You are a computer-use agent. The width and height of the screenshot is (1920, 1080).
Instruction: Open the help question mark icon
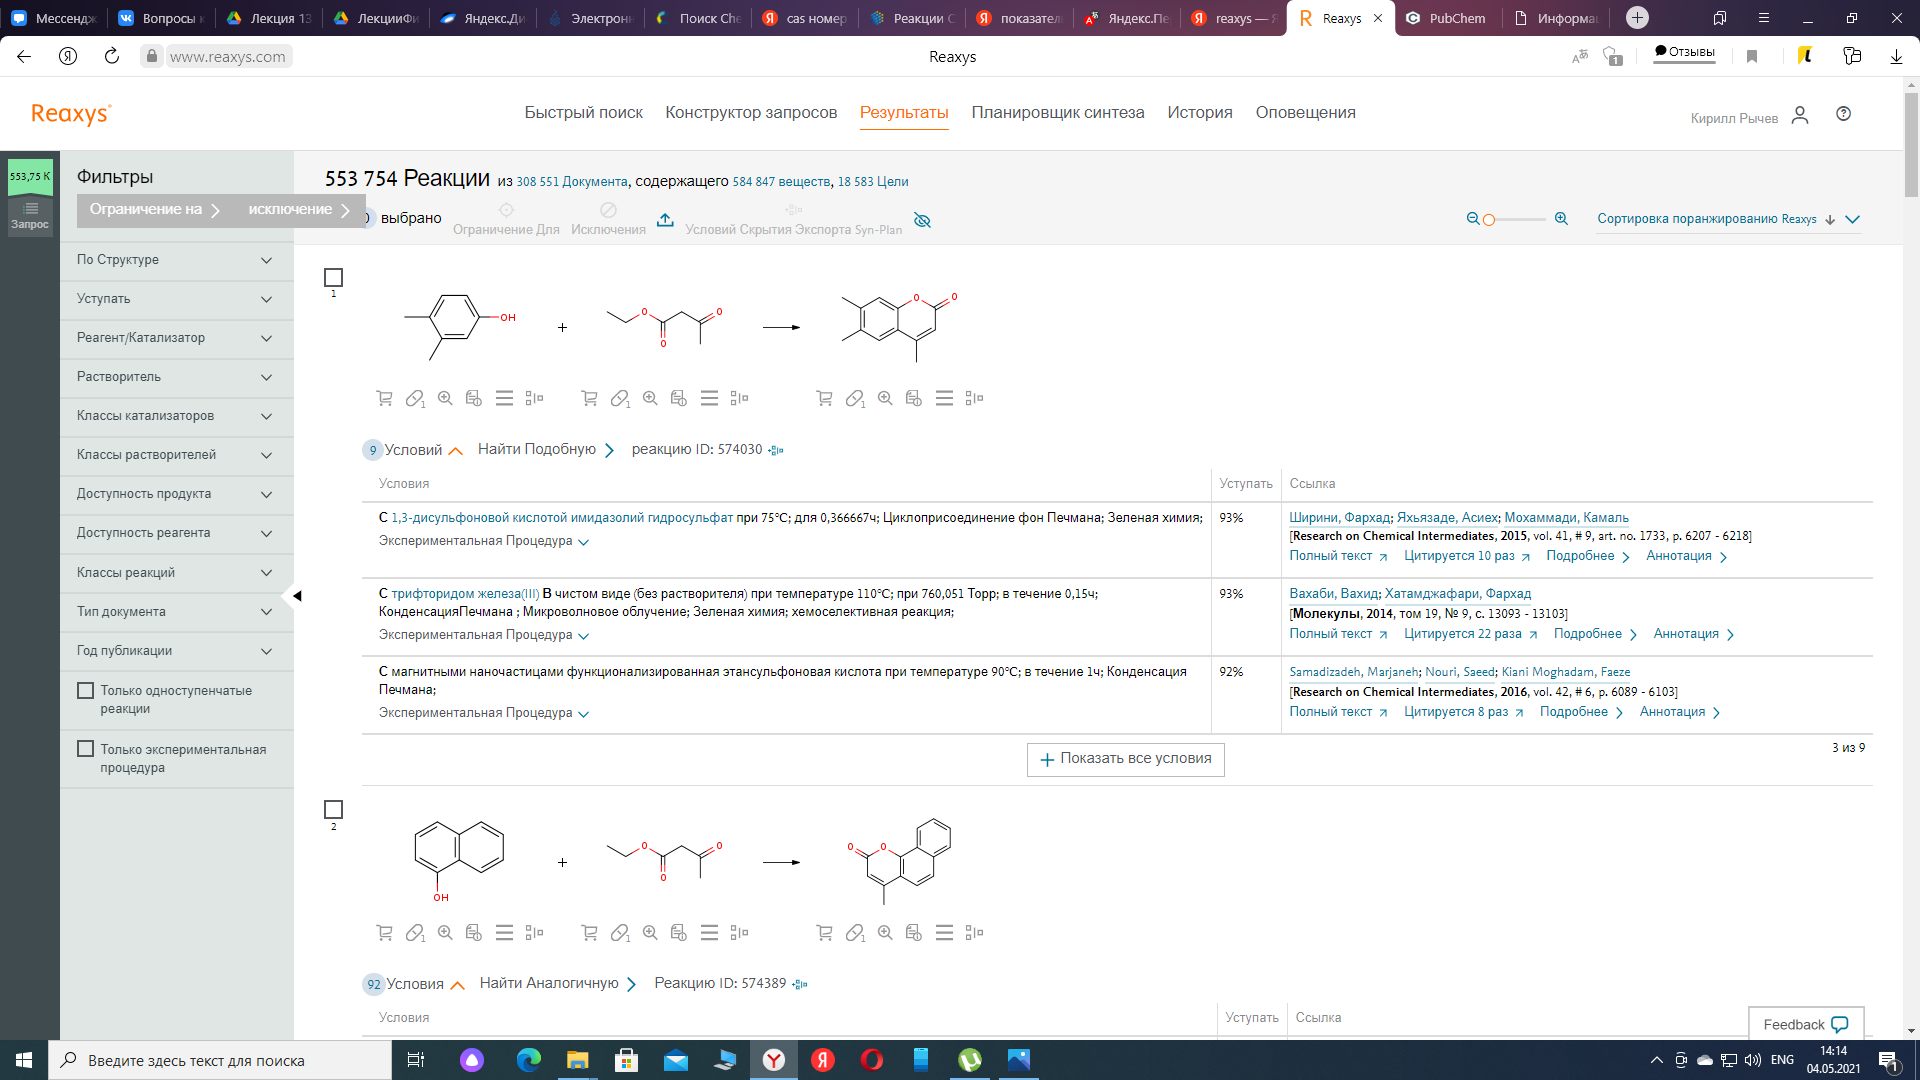pyautogui.click(x=1843, y=114)
